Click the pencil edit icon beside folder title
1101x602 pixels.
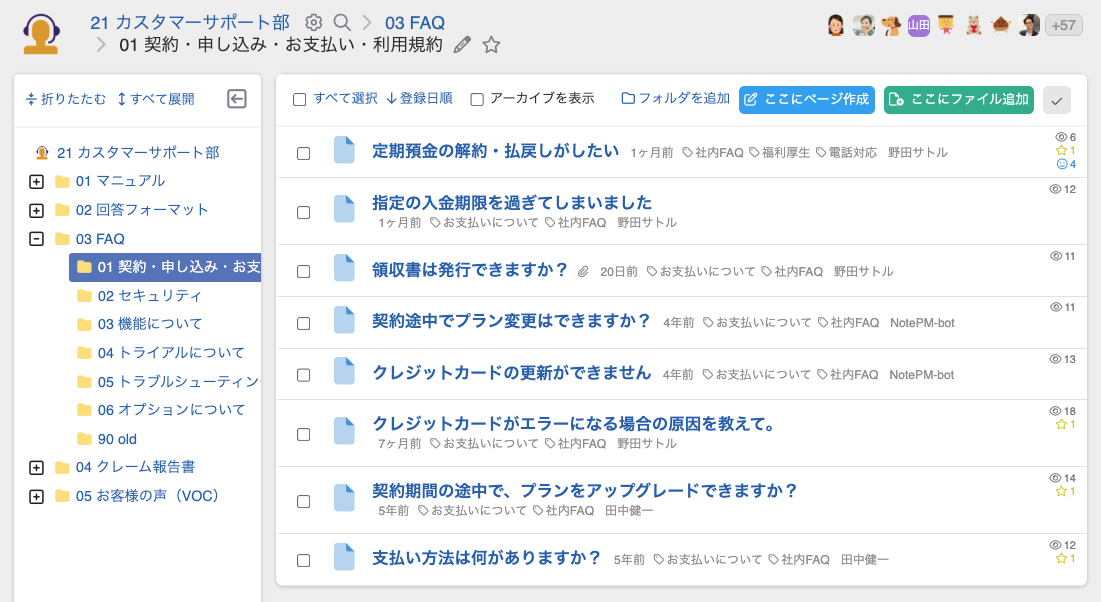click(x=462, y=45)
